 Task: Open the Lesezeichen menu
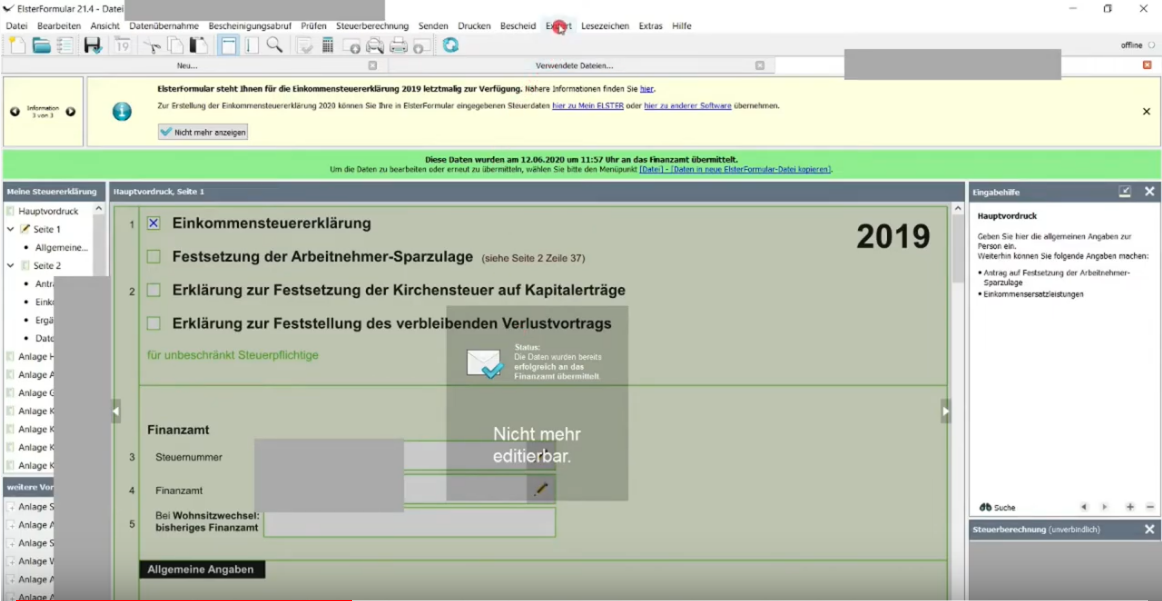[x=605, y=26]
